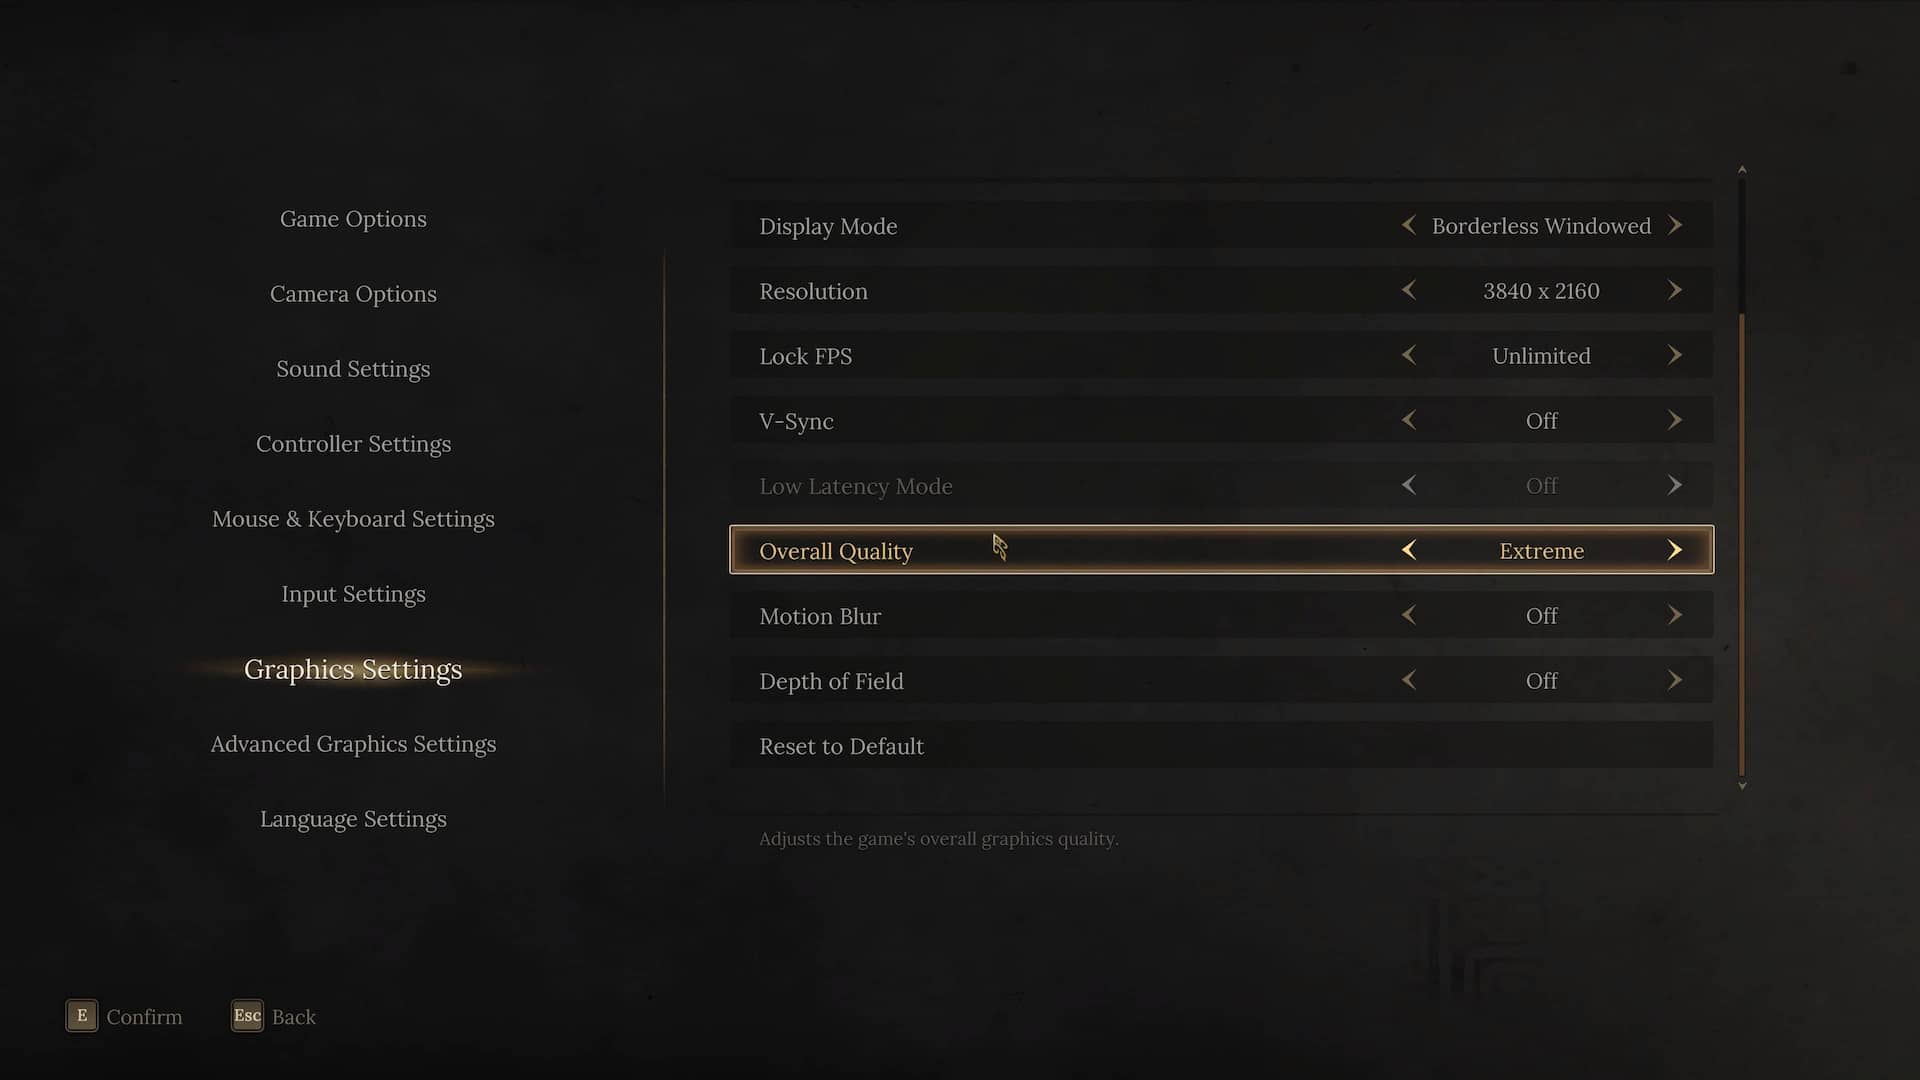
Task: Switch to Sound Settings category
Action: 353,369
